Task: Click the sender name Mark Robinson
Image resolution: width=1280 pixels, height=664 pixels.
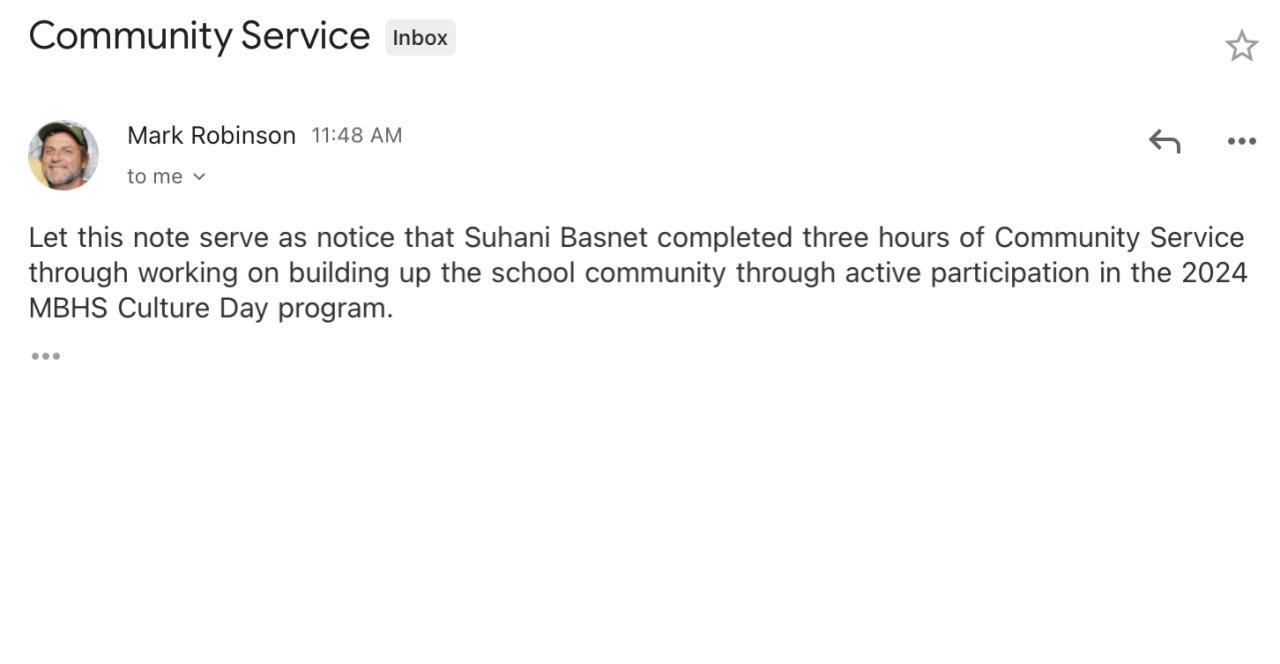Action: point(211,135)
